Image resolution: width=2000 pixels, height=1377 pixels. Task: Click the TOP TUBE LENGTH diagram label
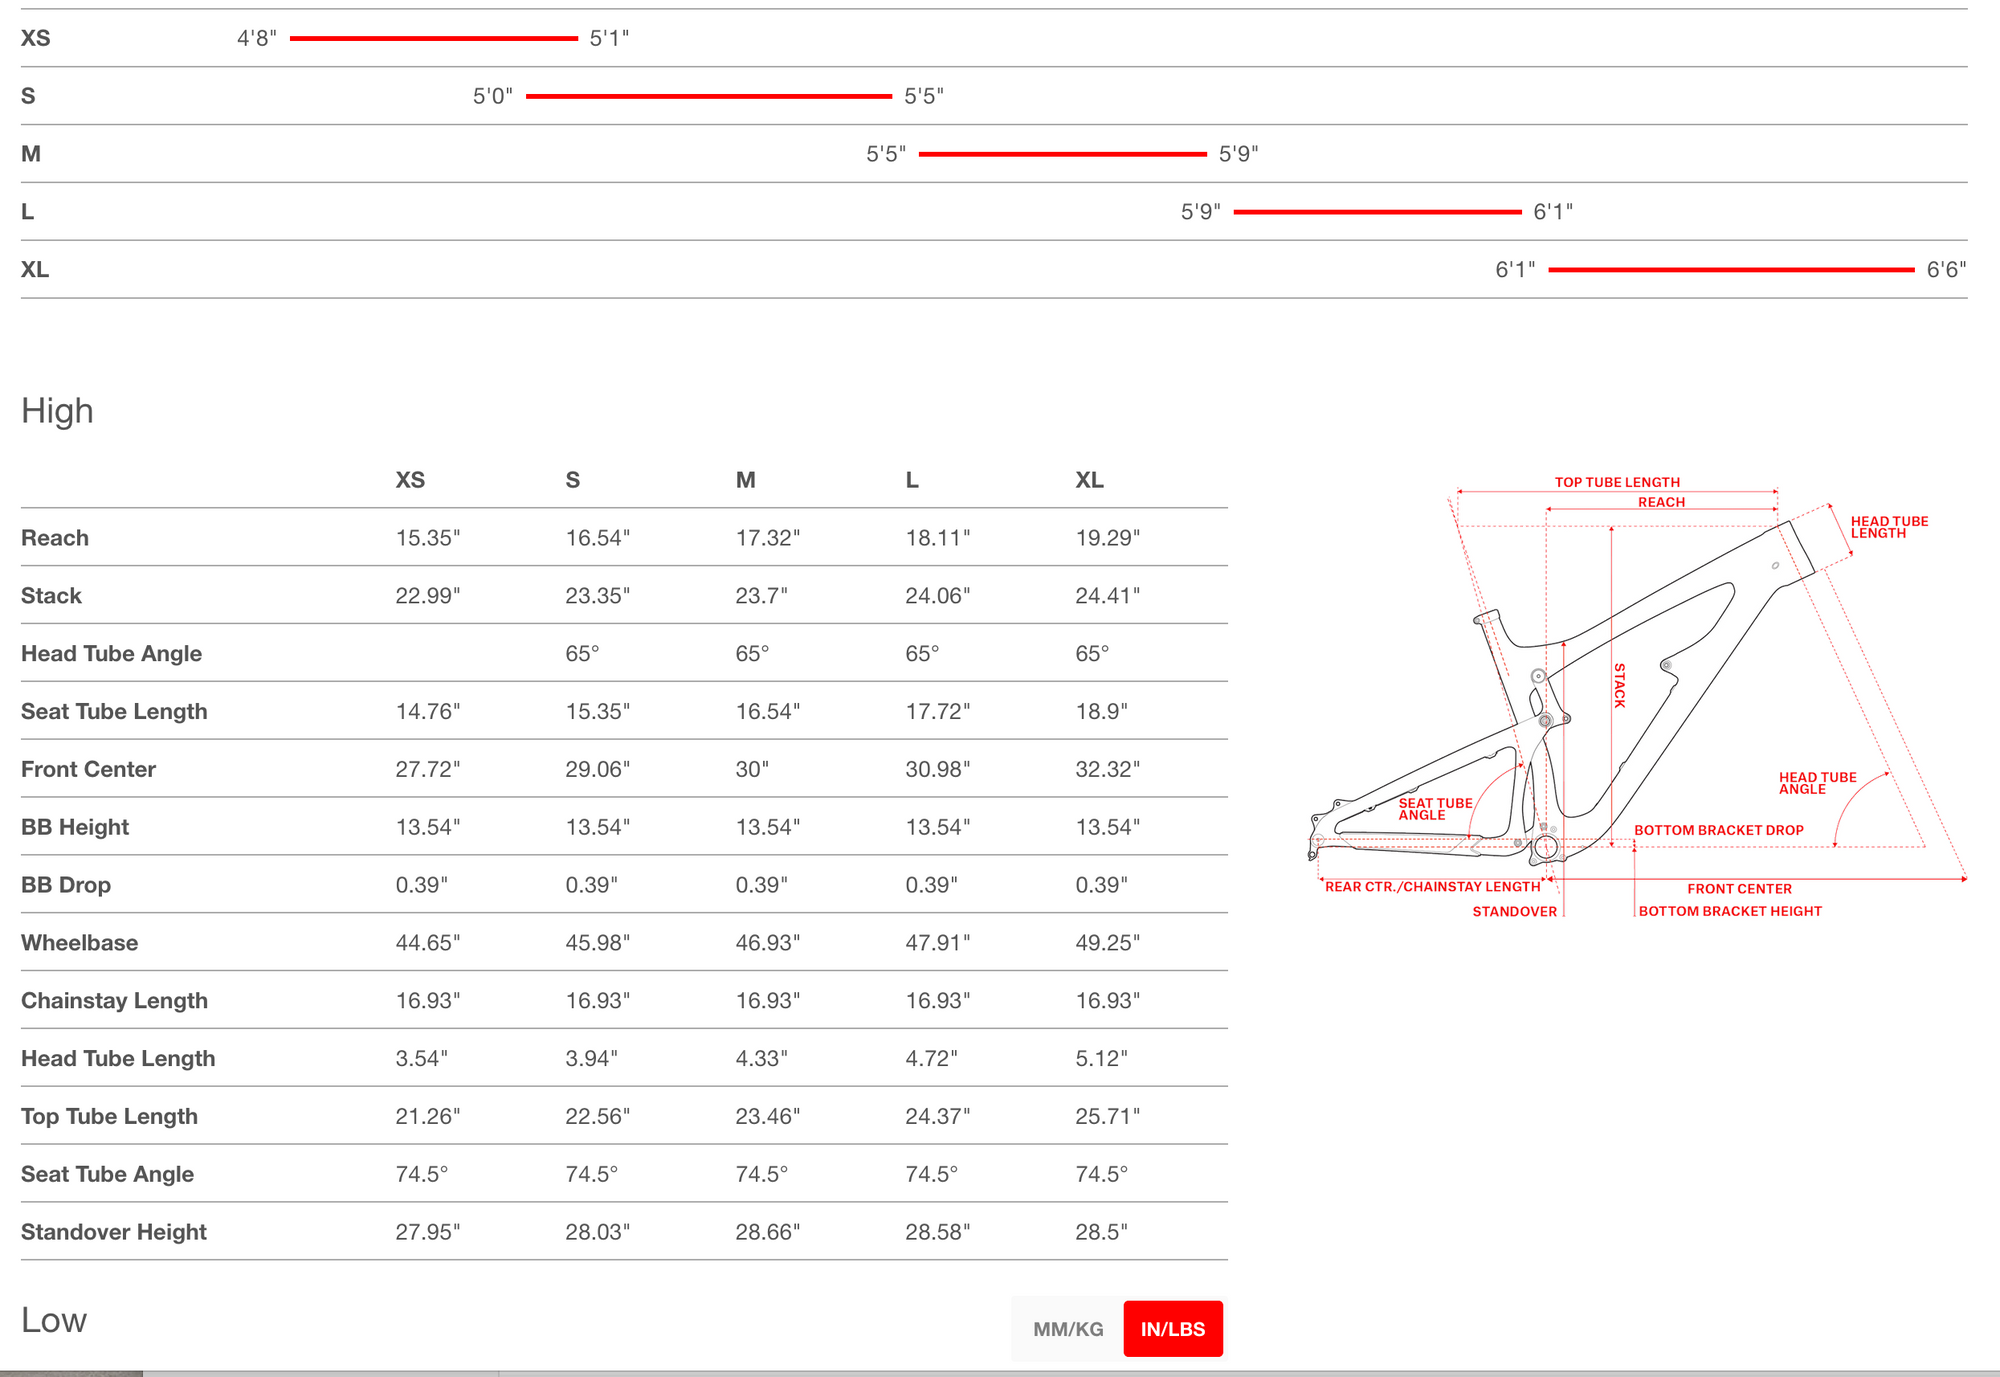tap(1617, 482)
